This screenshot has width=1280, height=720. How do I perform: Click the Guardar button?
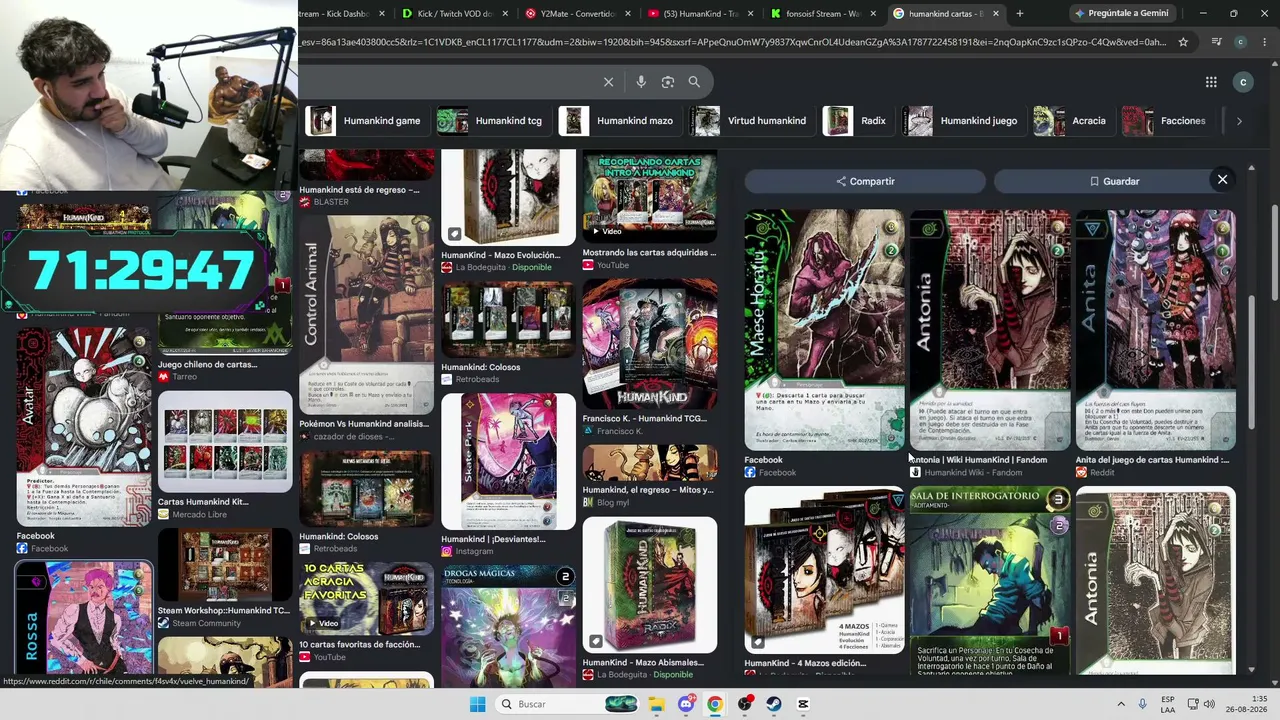(x=1114, y=181)
